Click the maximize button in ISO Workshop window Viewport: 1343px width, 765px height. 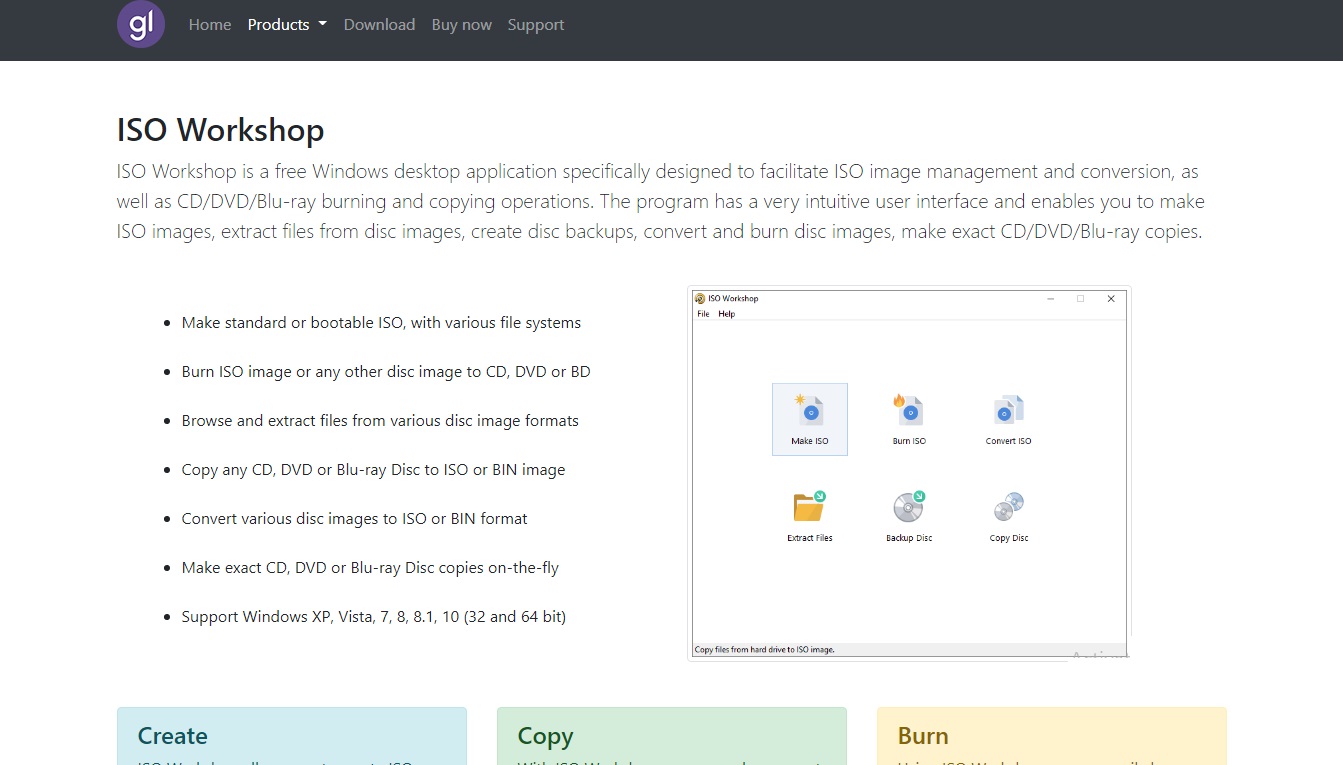tap(1080, 298)
